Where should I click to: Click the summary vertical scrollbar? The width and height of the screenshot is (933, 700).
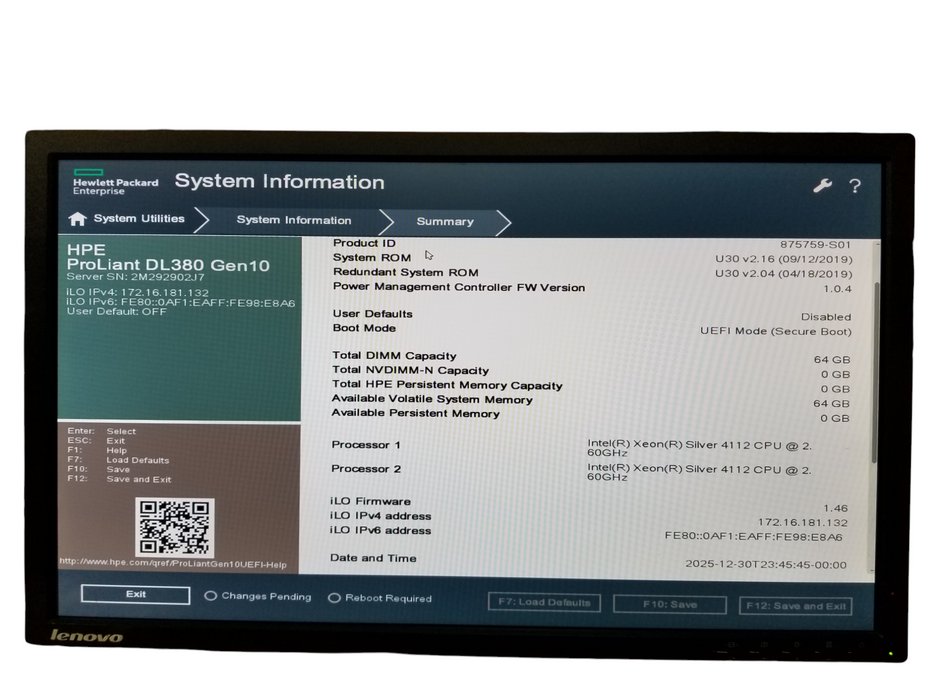874,372
